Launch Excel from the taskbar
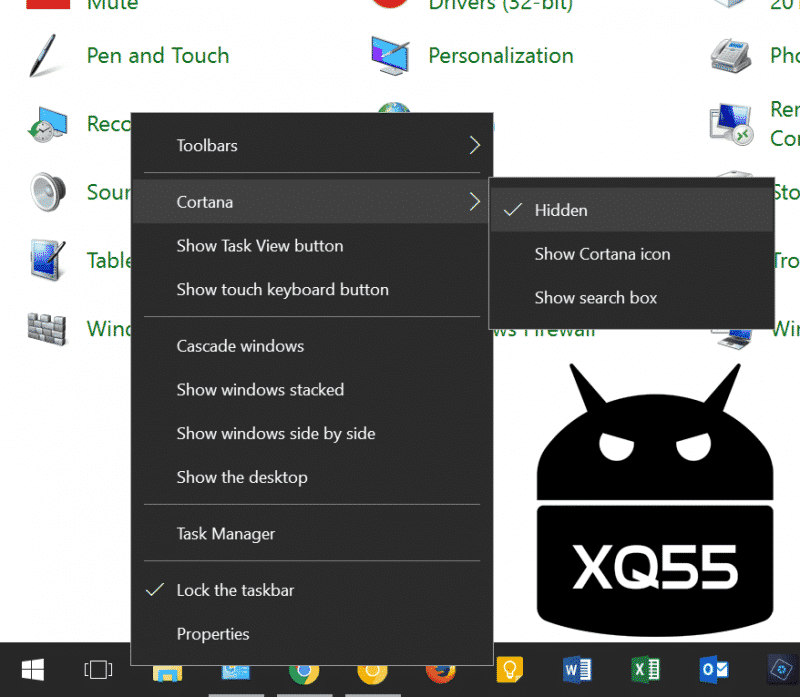This screenshot has height=697, width=800. (646, 669)
